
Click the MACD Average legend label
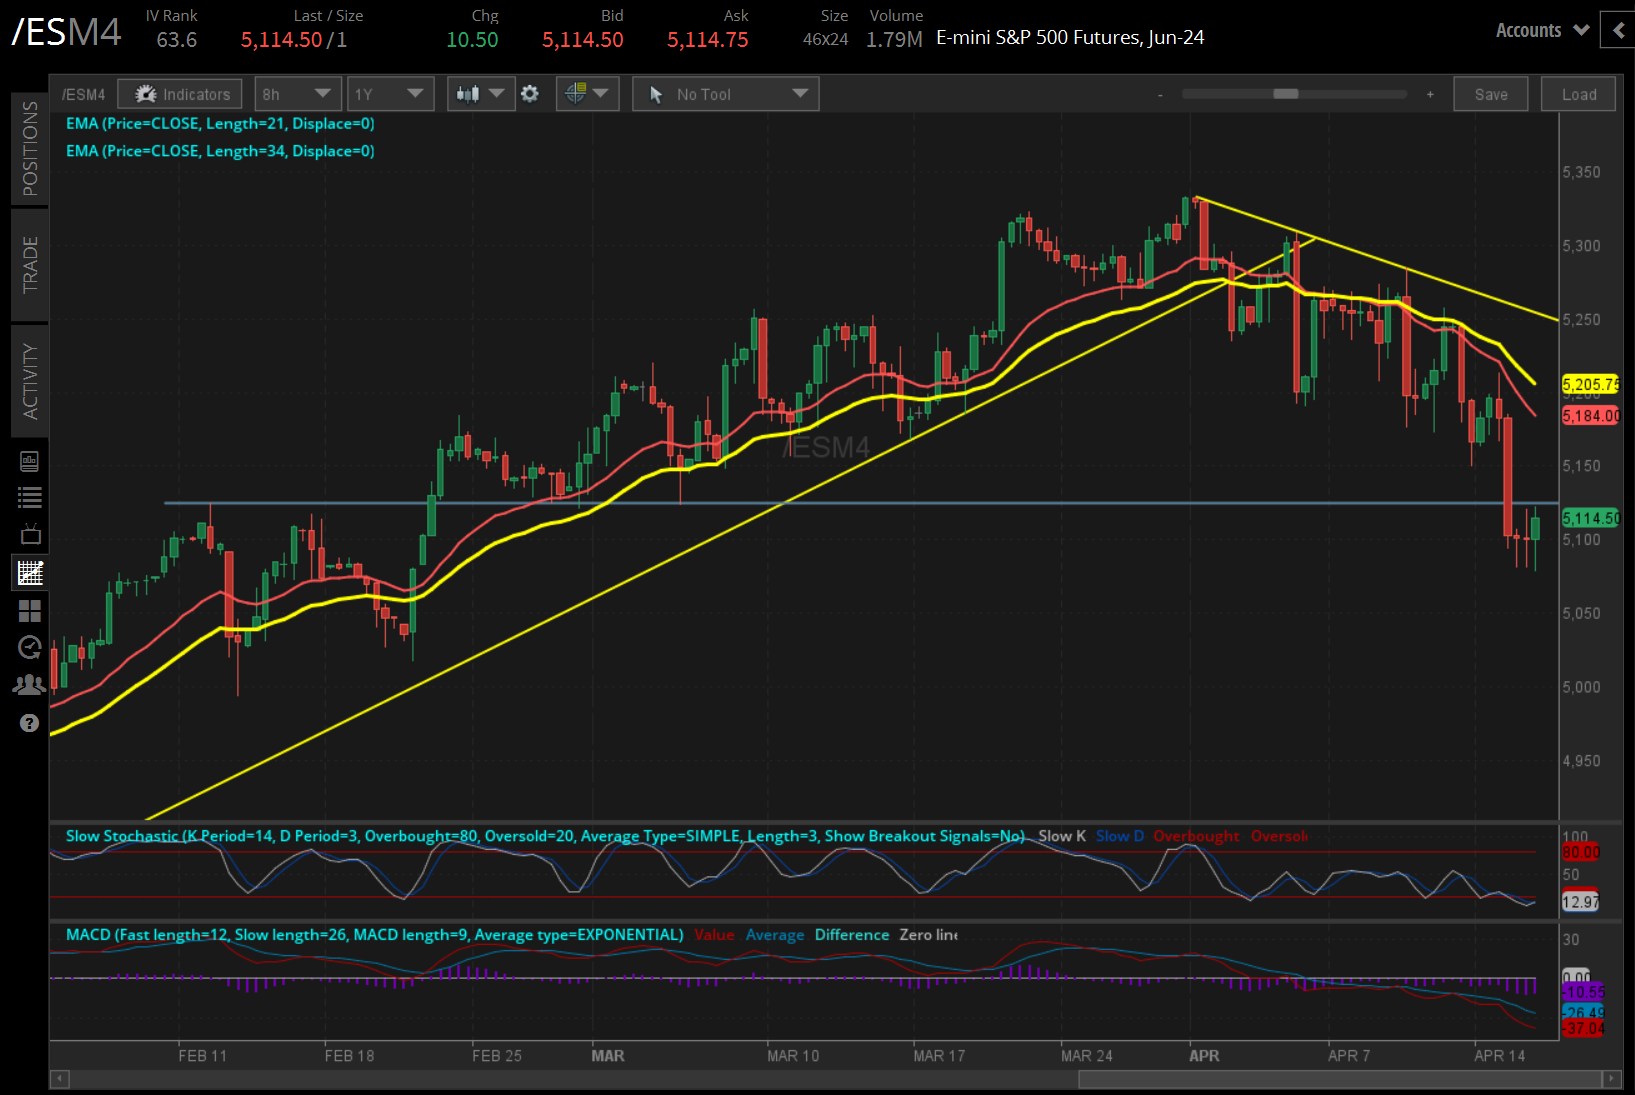(775, 935)
